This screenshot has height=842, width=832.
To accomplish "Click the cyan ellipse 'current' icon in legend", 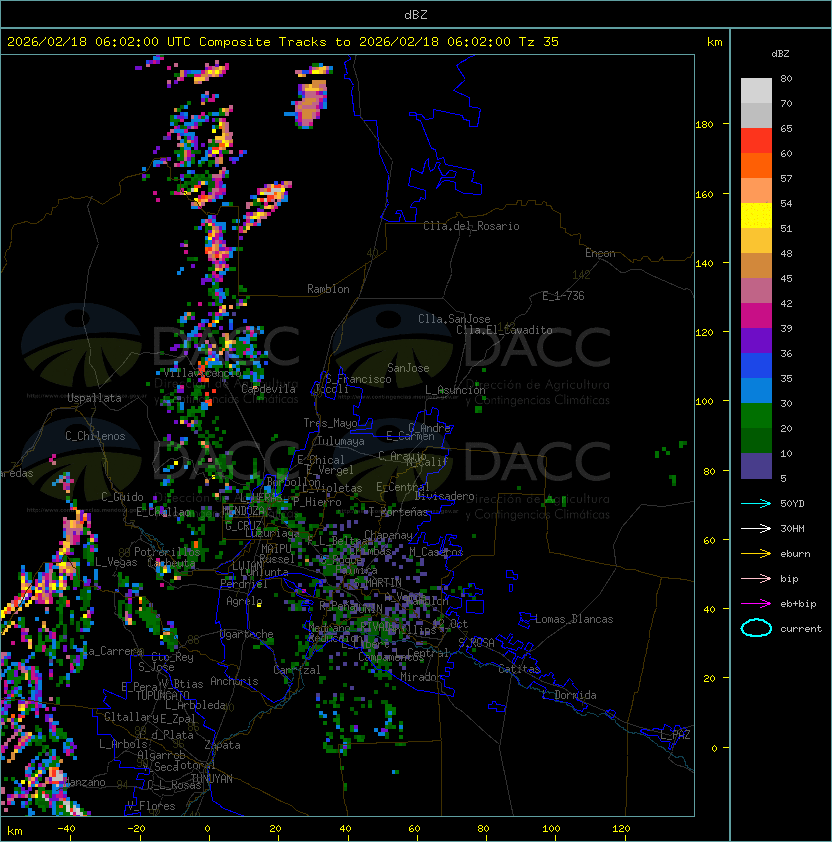I will pyautogui.click(x=756, y=628).
